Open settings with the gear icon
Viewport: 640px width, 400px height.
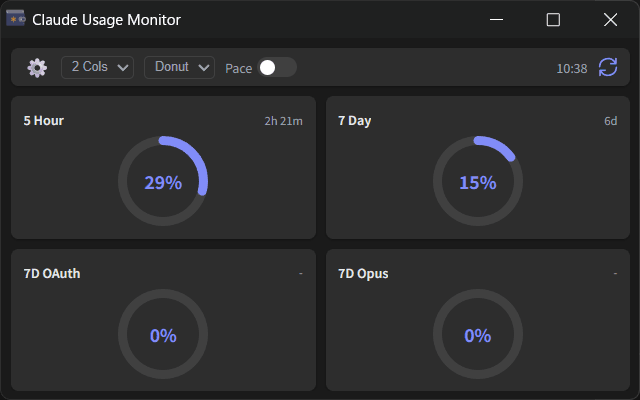tap(37, 68)
